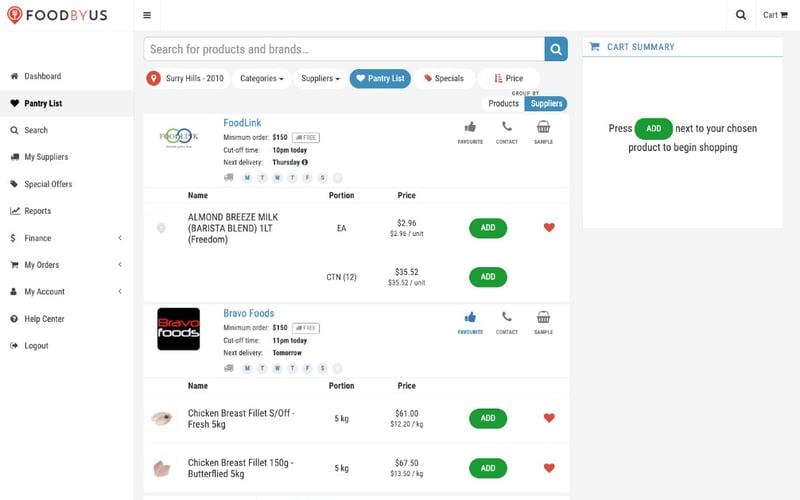
Task: Open the Suppliers filter dropdown
Action: point(320,79)
